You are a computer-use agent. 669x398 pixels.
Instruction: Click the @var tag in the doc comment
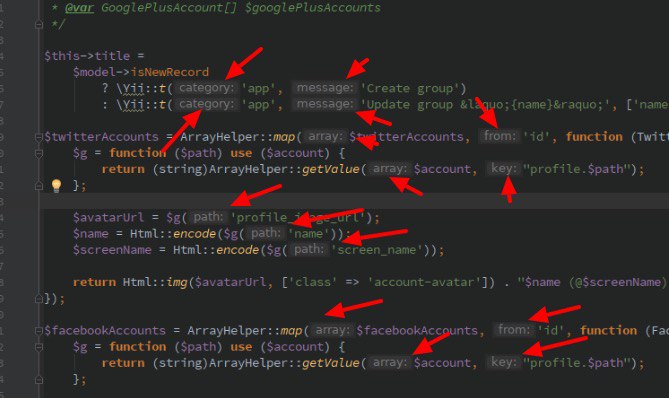pyautogui.click(x=79, y=8)
